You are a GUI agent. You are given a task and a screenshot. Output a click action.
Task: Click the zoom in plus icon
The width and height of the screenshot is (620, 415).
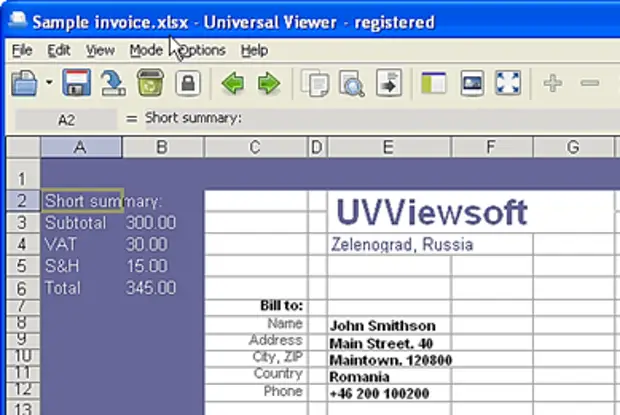(x=553, y=83)
